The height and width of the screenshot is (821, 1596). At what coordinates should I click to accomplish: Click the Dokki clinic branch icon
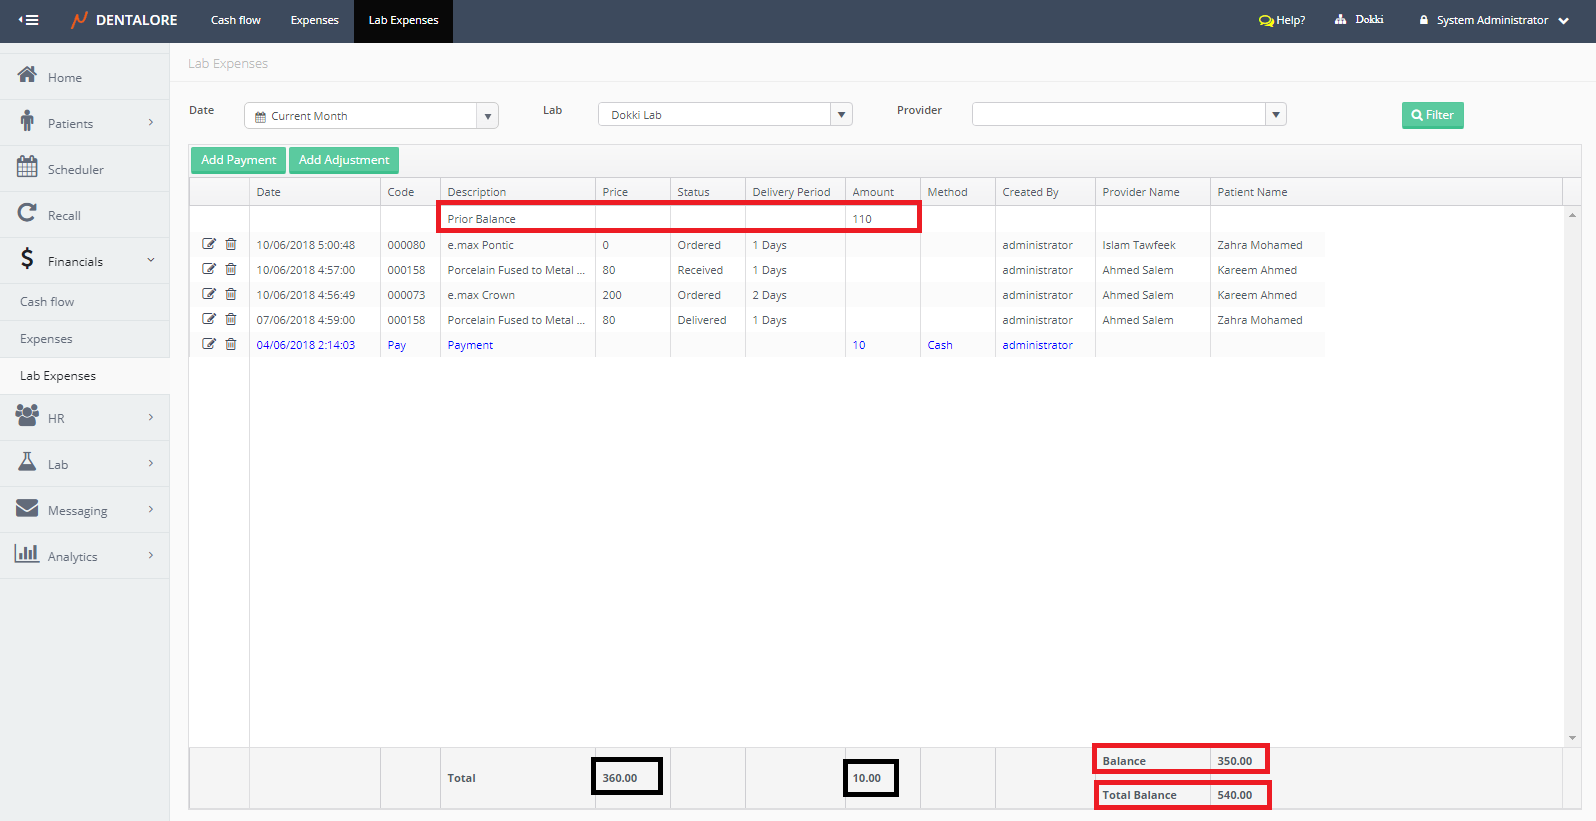tap(1340, 20)
